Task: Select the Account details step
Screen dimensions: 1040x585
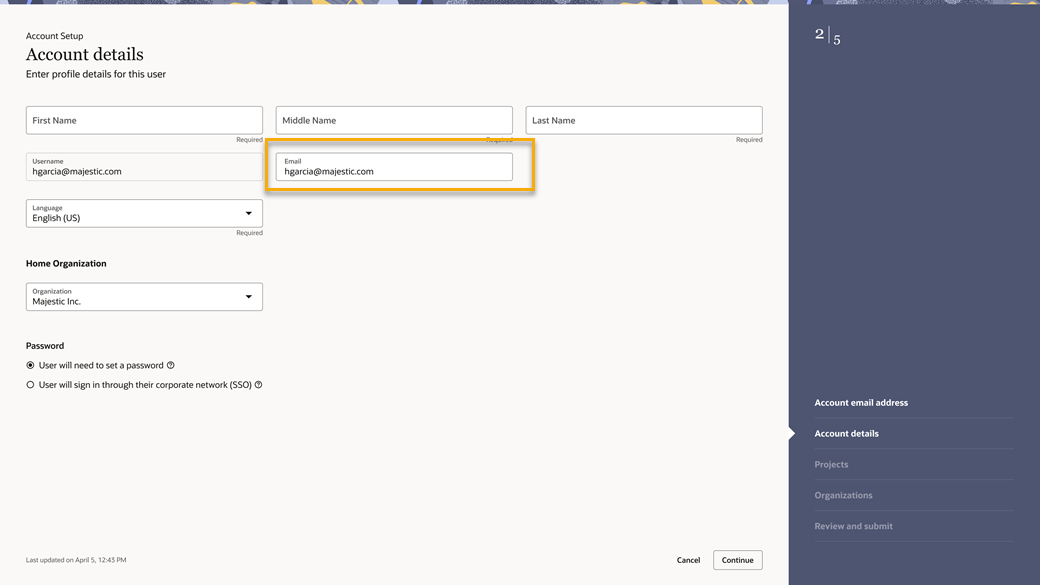Action: click(x=846, y=434)
